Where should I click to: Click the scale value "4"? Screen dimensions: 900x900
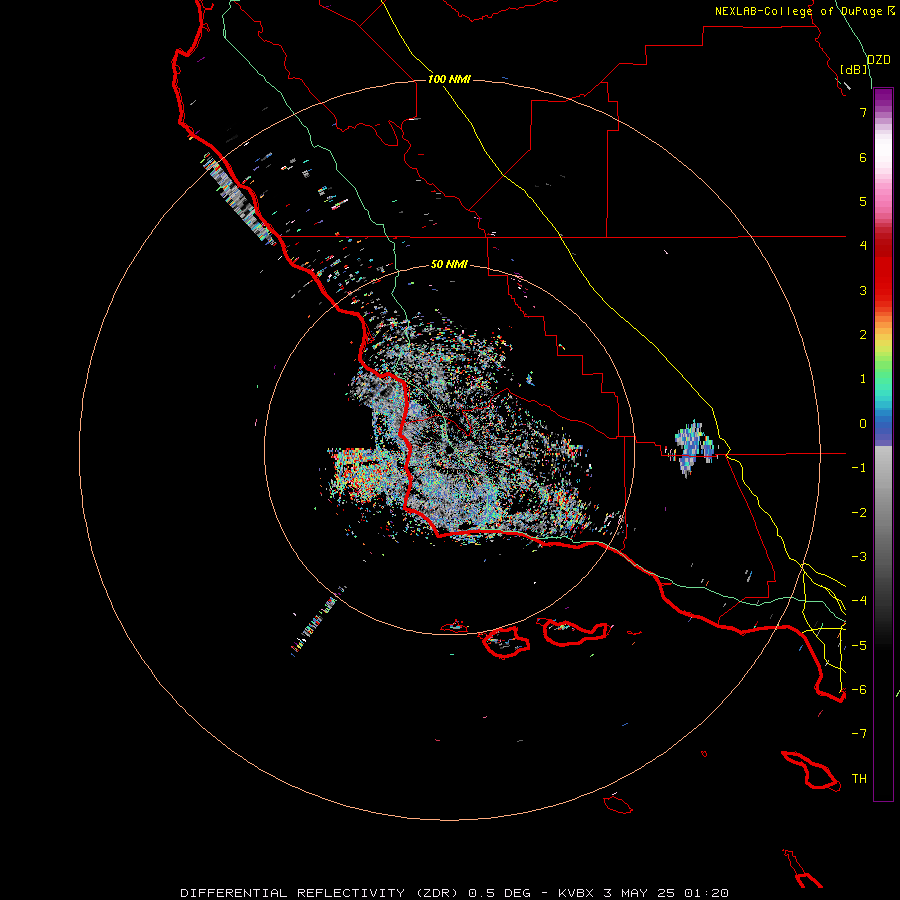click(x=863, y=246)
